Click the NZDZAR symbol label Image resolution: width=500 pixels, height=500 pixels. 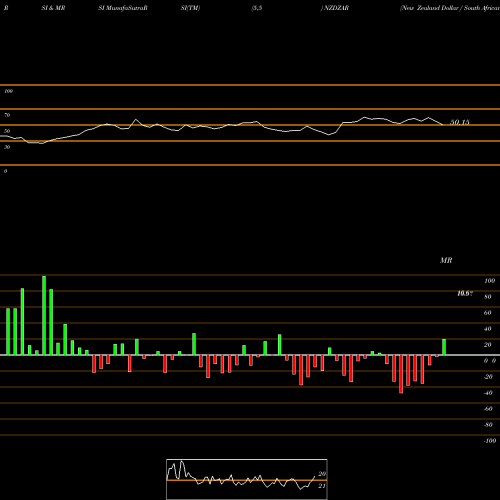(335, 8)
